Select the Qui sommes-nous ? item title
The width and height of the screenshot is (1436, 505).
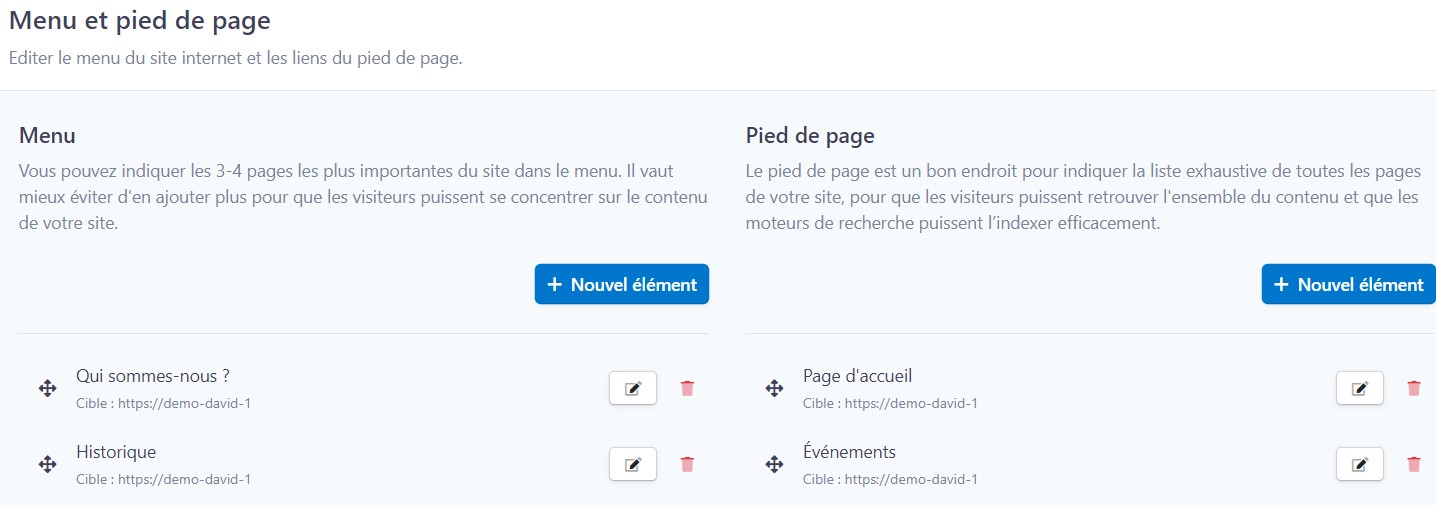click(x=153, y=376)
